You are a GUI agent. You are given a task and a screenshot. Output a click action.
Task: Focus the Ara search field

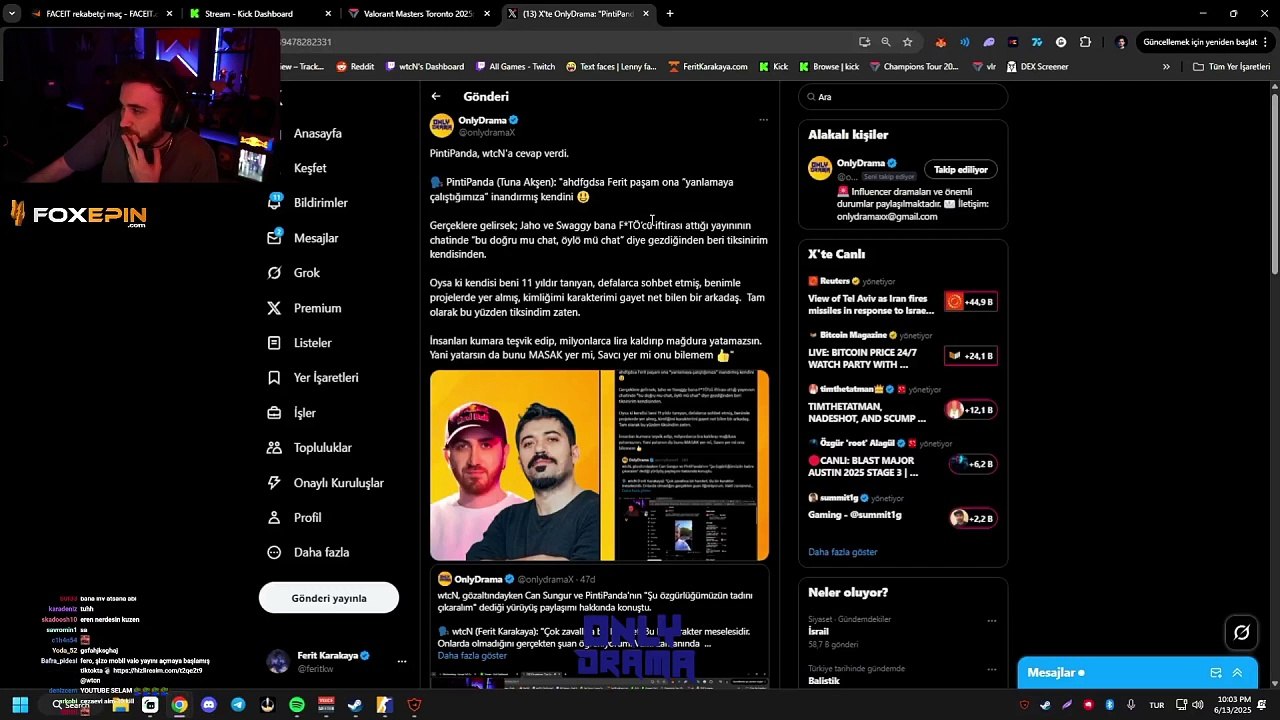click(903, 97)
